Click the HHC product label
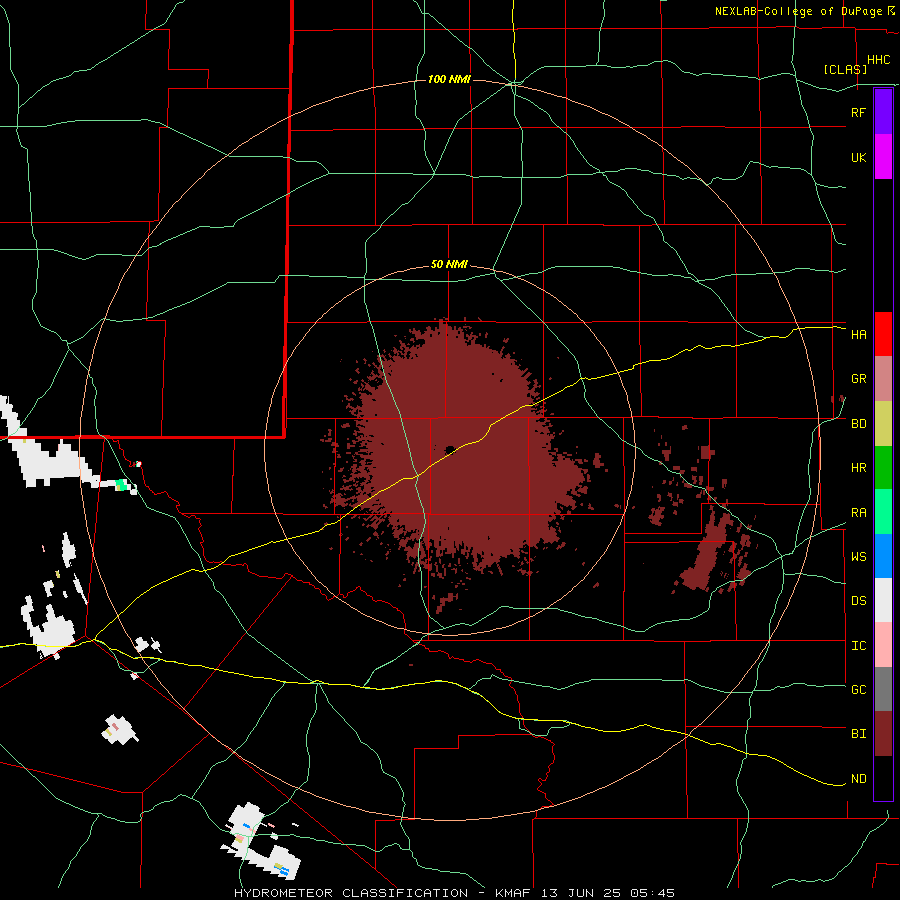The height and width of the screenshot is (900, 900). pos(878,60)
